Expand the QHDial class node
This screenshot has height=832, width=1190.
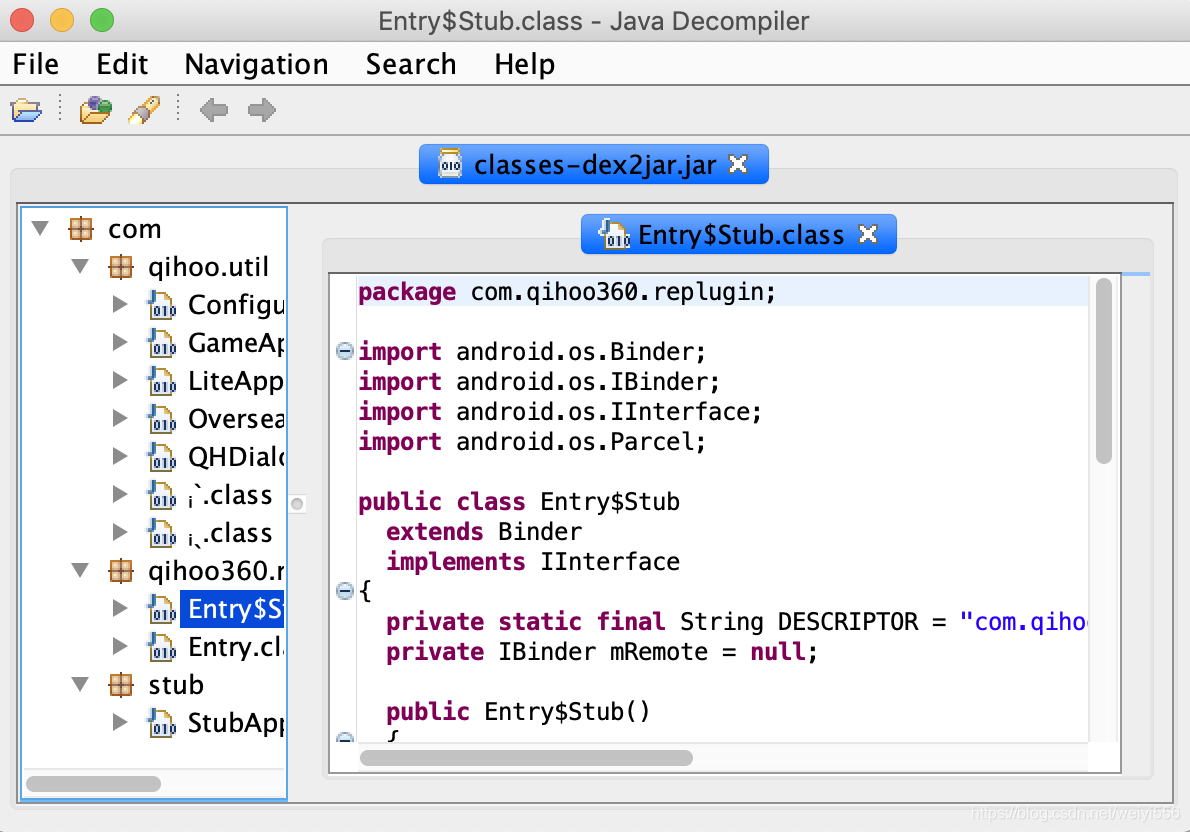120,456
